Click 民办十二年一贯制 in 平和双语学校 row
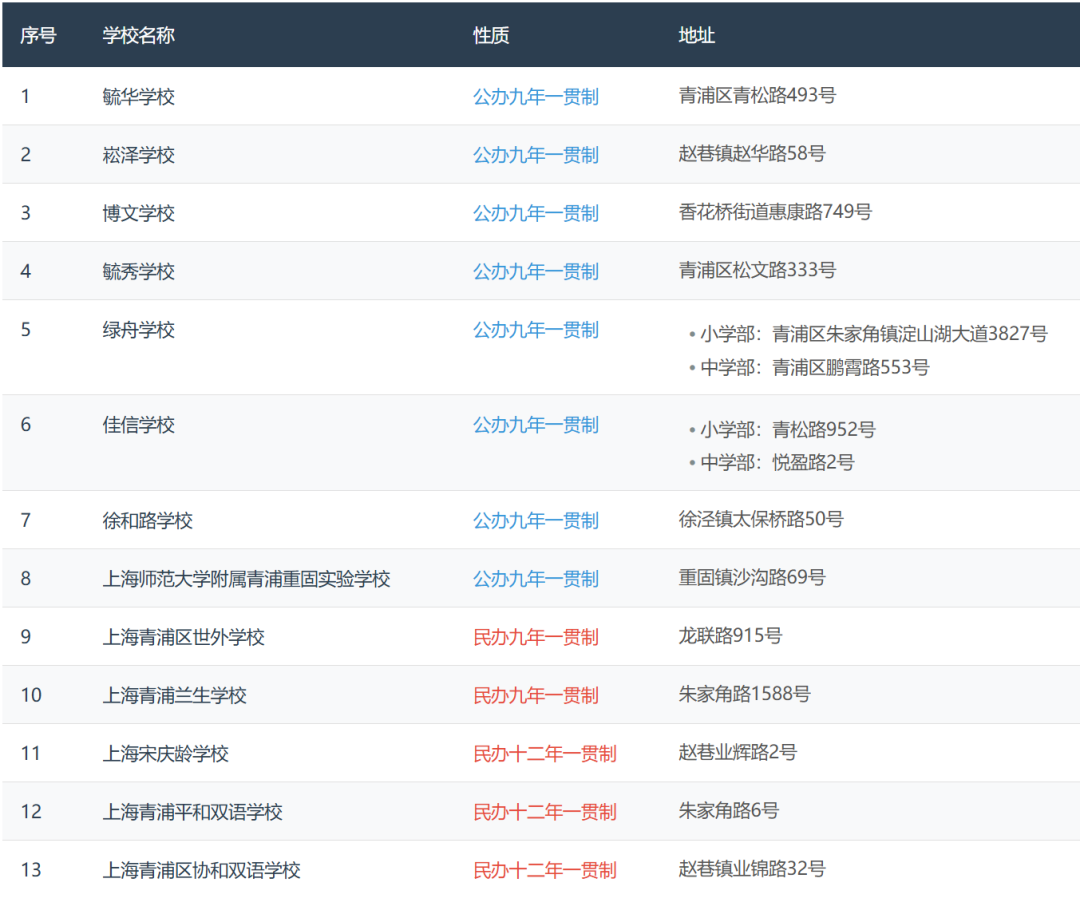The width and height of the screenshot is (1080, 922). tap(545, 812)
